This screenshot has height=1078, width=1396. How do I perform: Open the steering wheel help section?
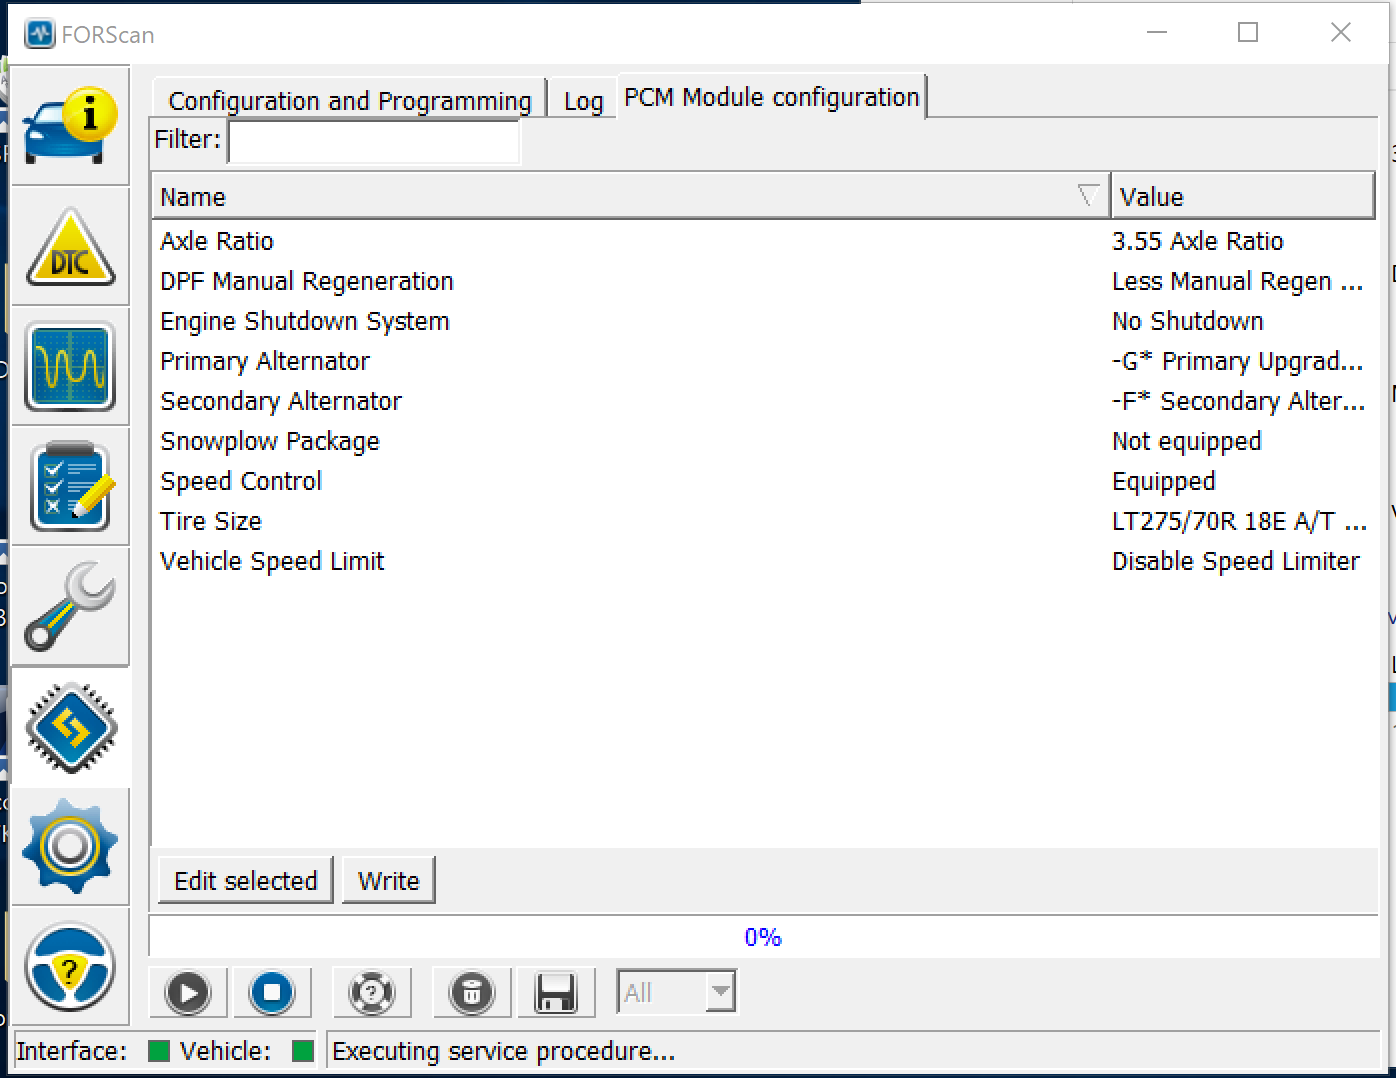70,967
